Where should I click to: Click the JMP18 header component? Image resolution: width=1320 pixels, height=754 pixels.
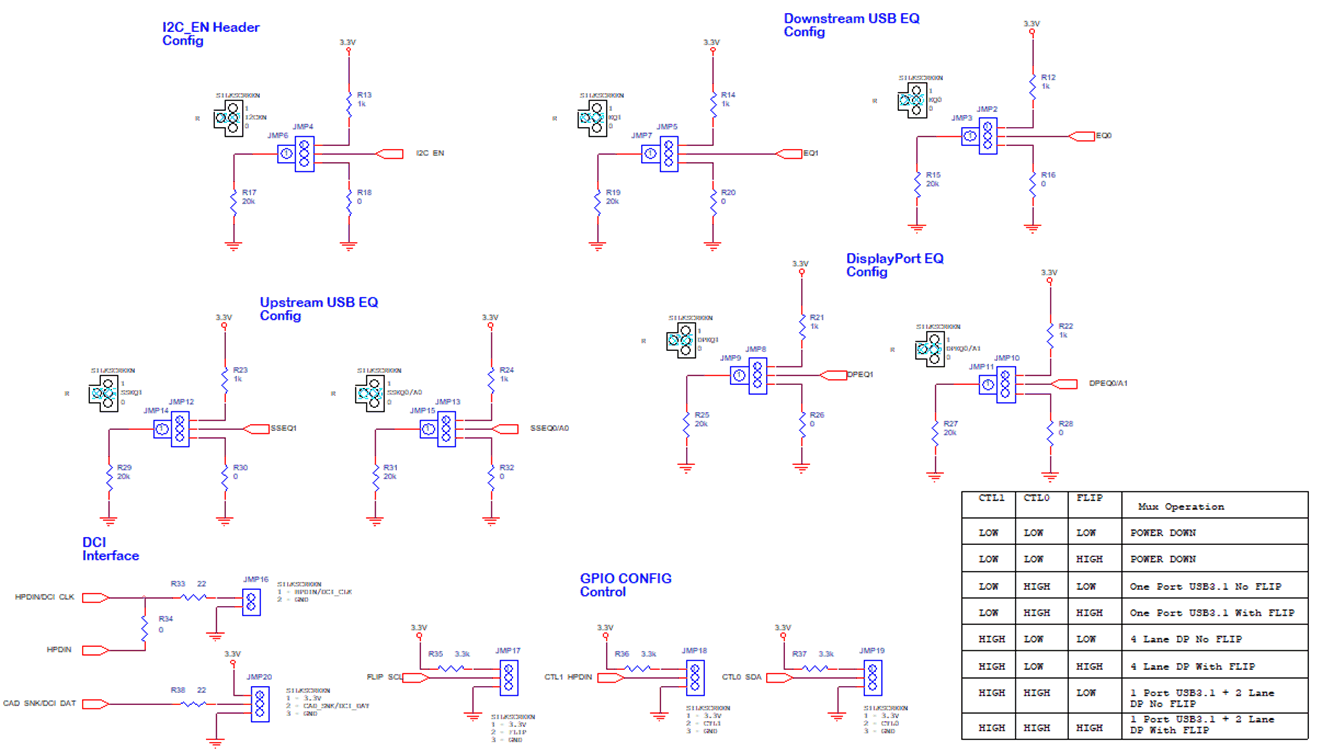(x=696, y=677)
